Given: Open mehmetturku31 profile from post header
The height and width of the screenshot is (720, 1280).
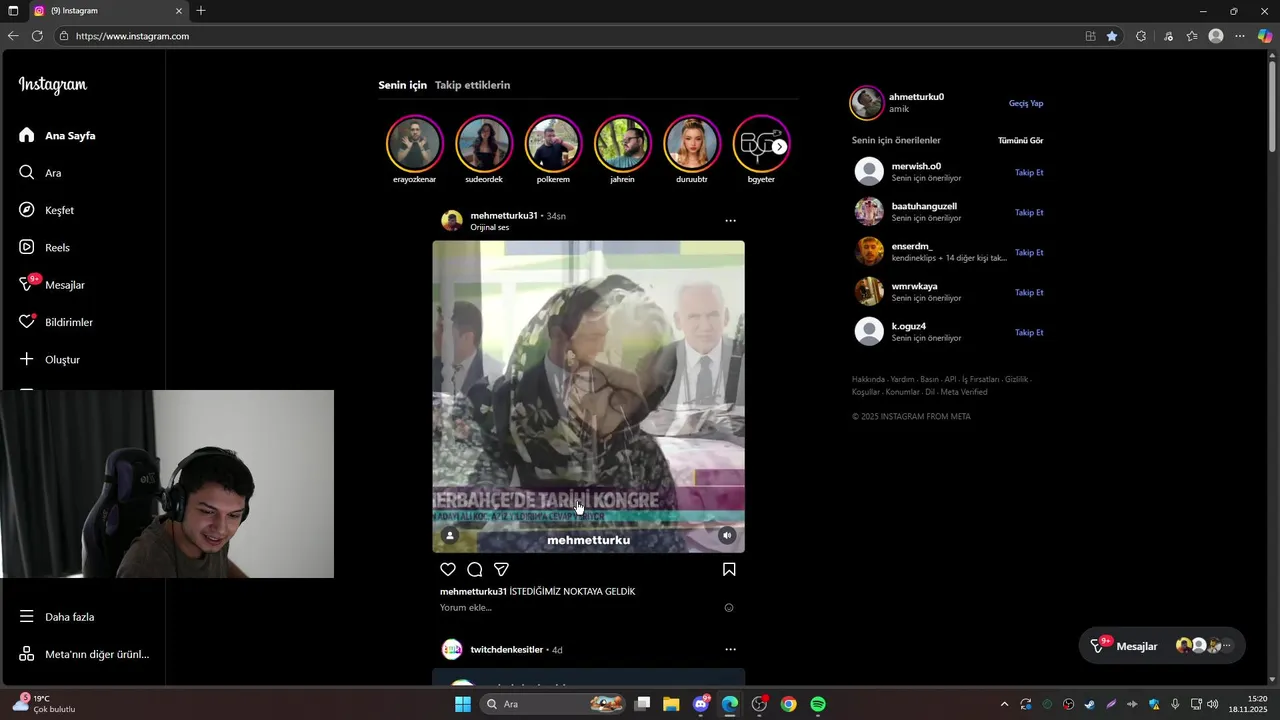Looking at the screenshot, I should [504, 216].
